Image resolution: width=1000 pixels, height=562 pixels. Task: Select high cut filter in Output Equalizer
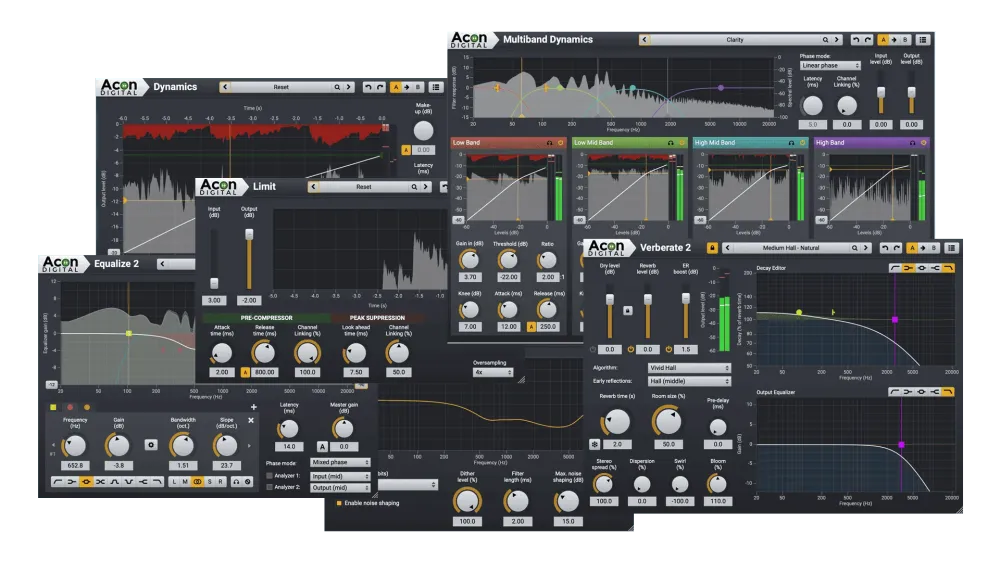tap(948, 392)
